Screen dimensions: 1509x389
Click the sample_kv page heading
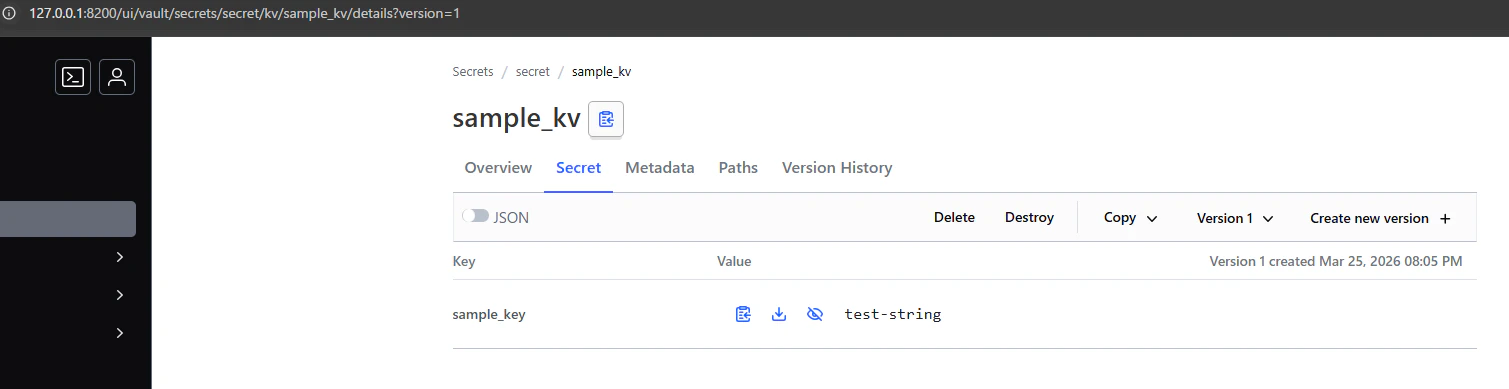pyautogui.click(x=516, y=118)
